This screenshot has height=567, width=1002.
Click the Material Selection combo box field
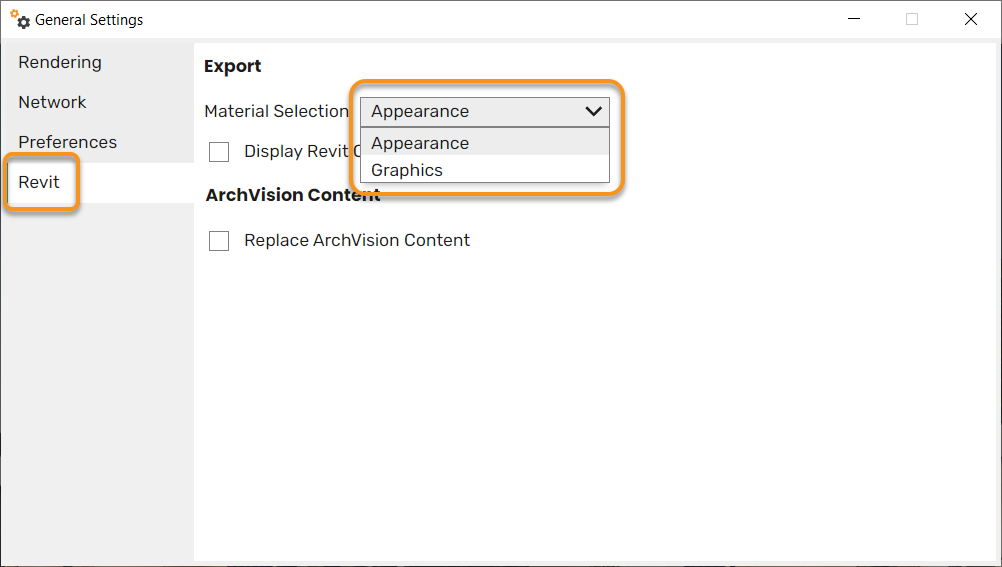(x=485, y=112)
